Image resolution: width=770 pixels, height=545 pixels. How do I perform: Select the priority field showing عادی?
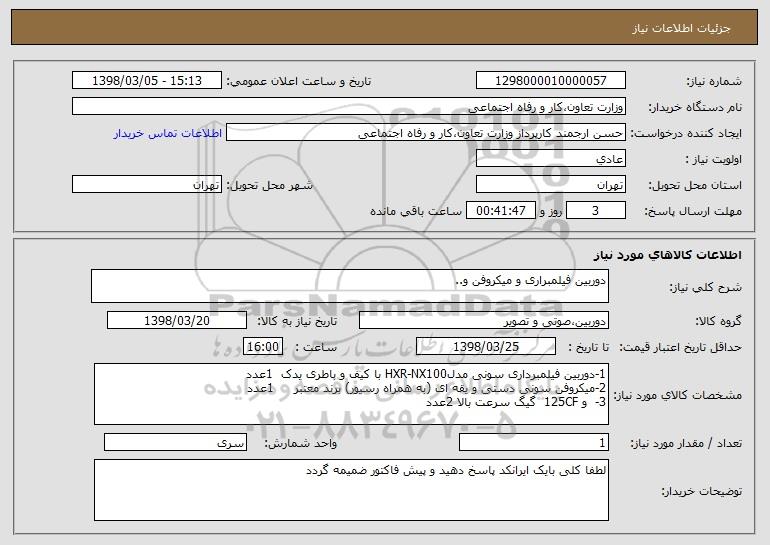click(550, 159)
